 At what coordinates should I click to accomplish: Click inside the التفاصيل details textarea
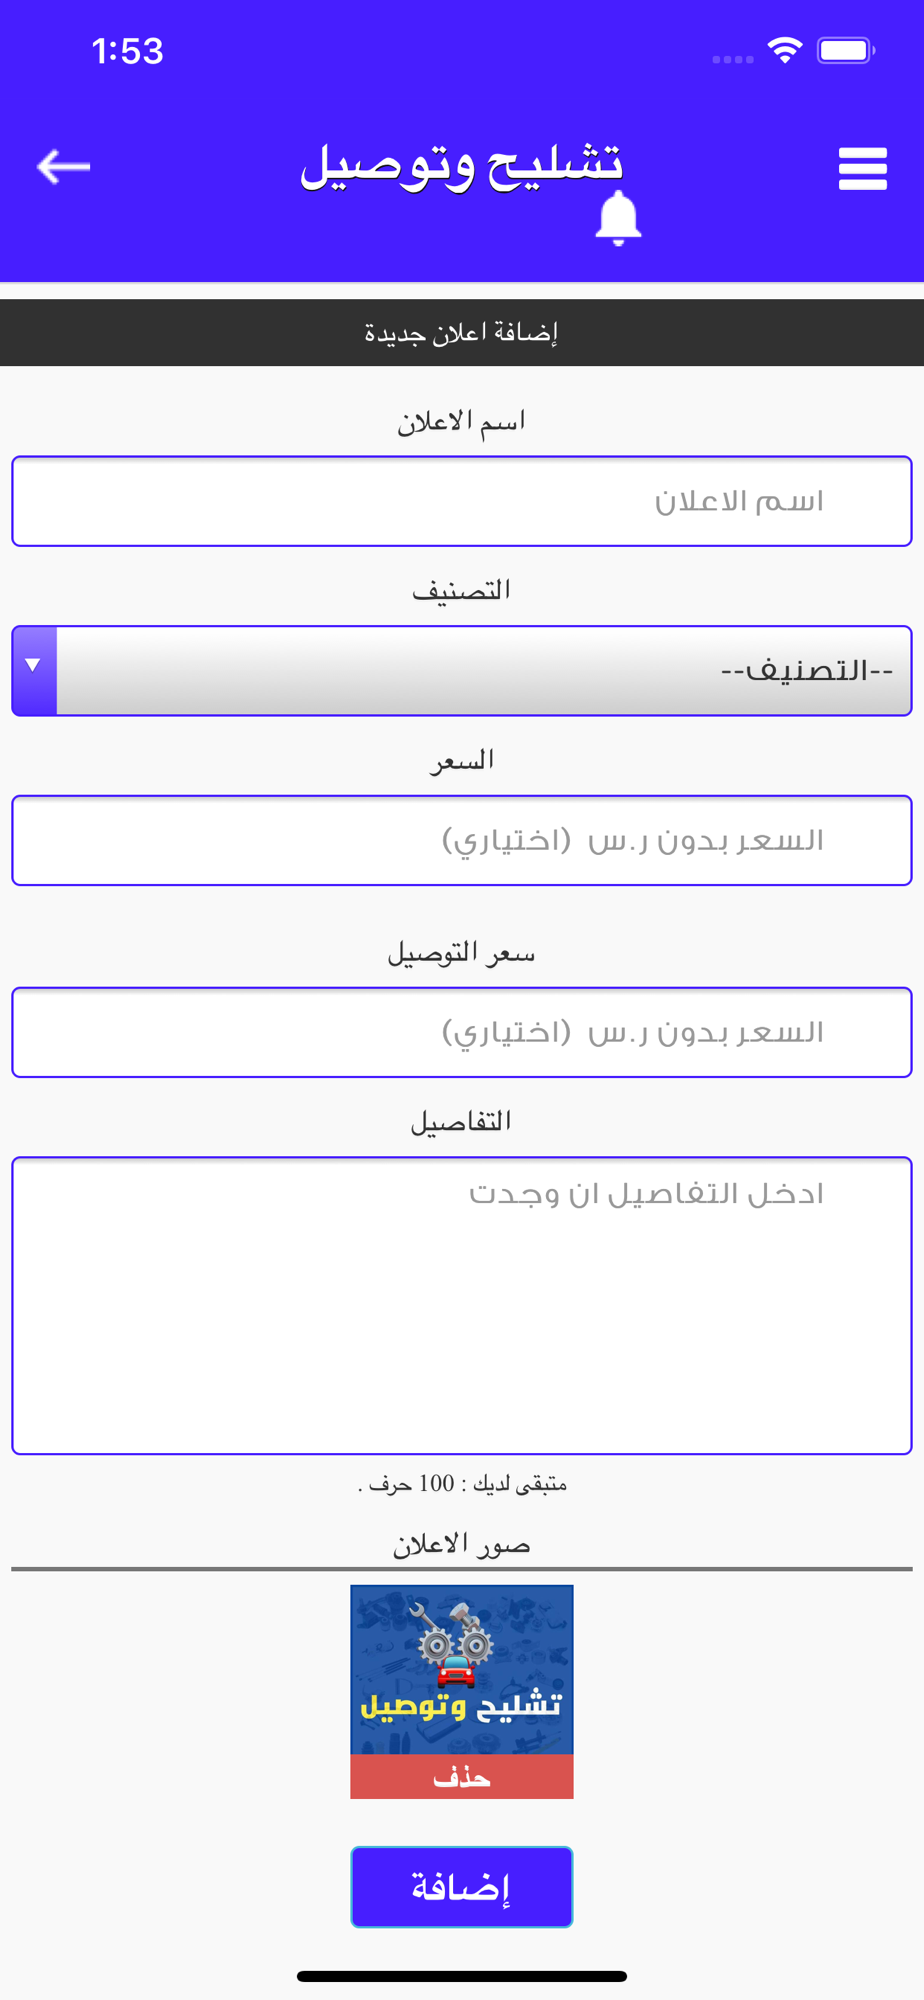462,1305
